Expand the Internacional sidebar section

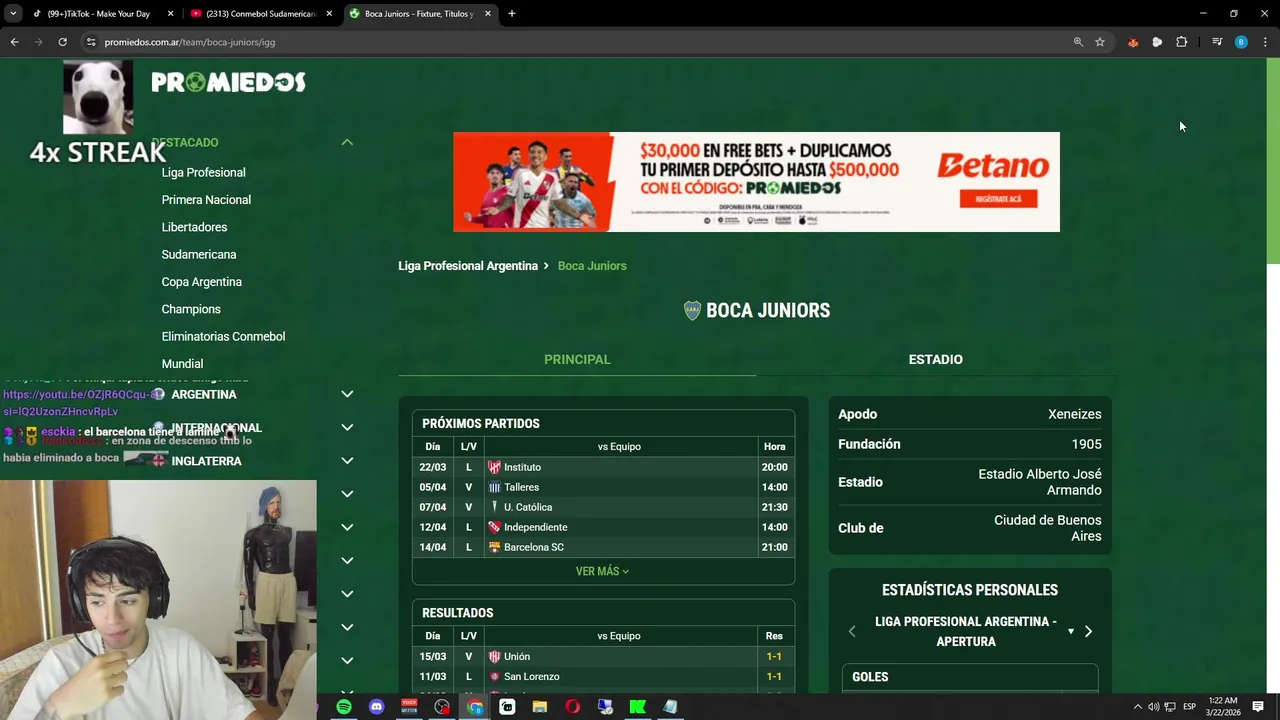click(347, 427)
